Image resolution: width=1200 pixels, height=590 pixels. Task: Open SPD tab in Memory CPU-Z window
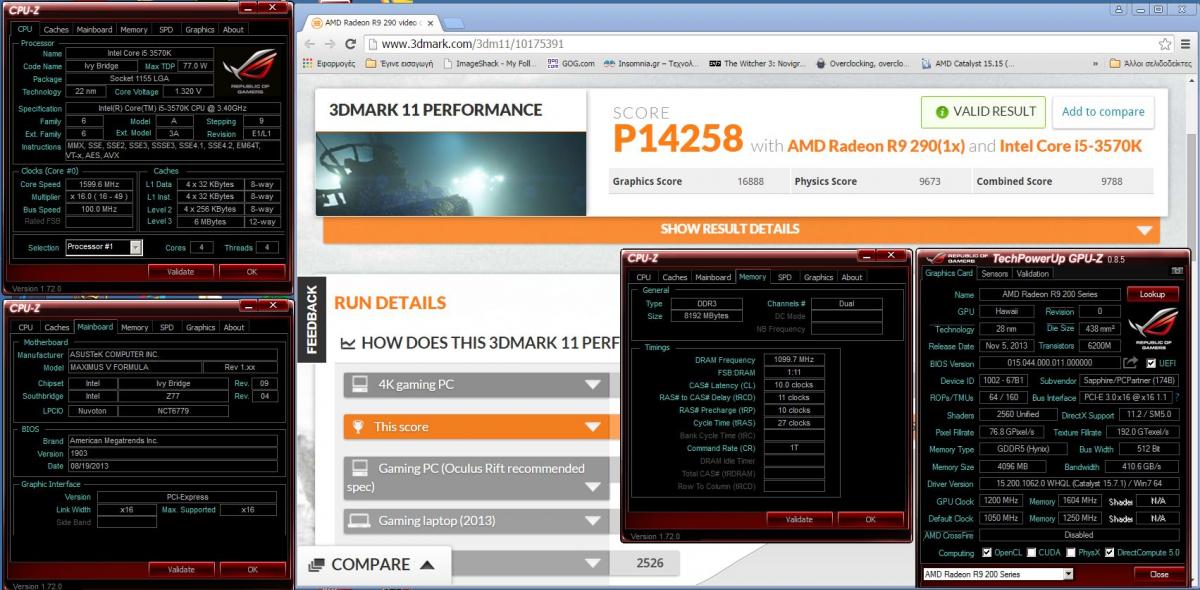785,277
